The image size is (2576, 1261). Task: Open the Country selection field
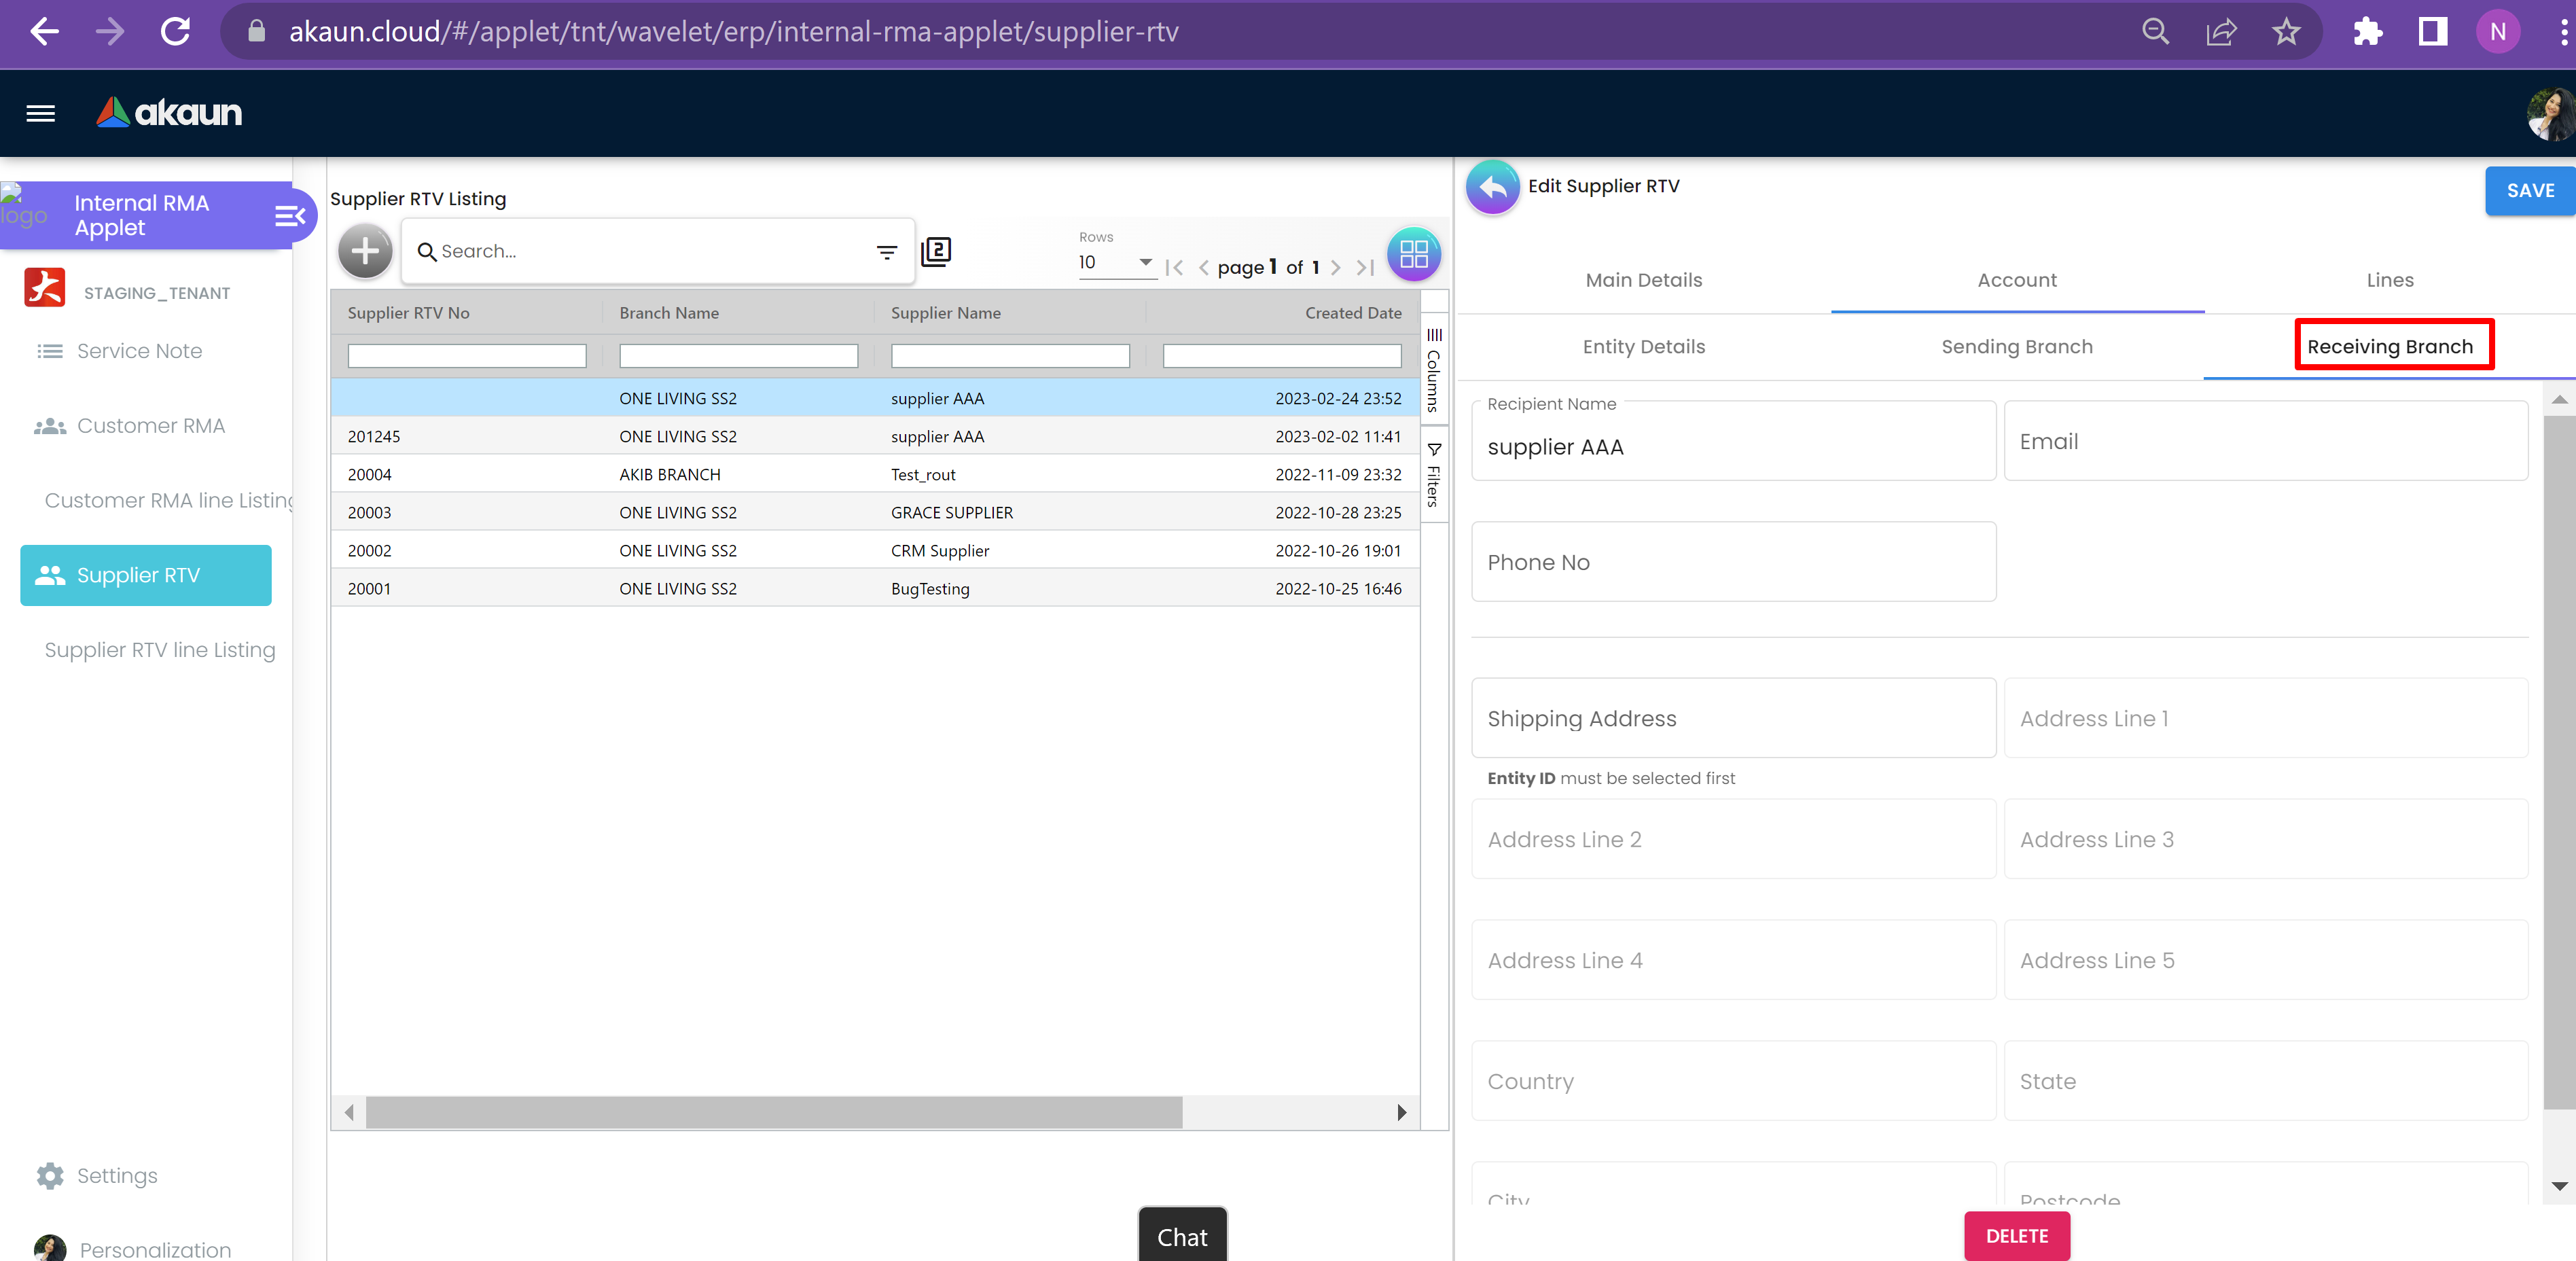[1733, 1081]
